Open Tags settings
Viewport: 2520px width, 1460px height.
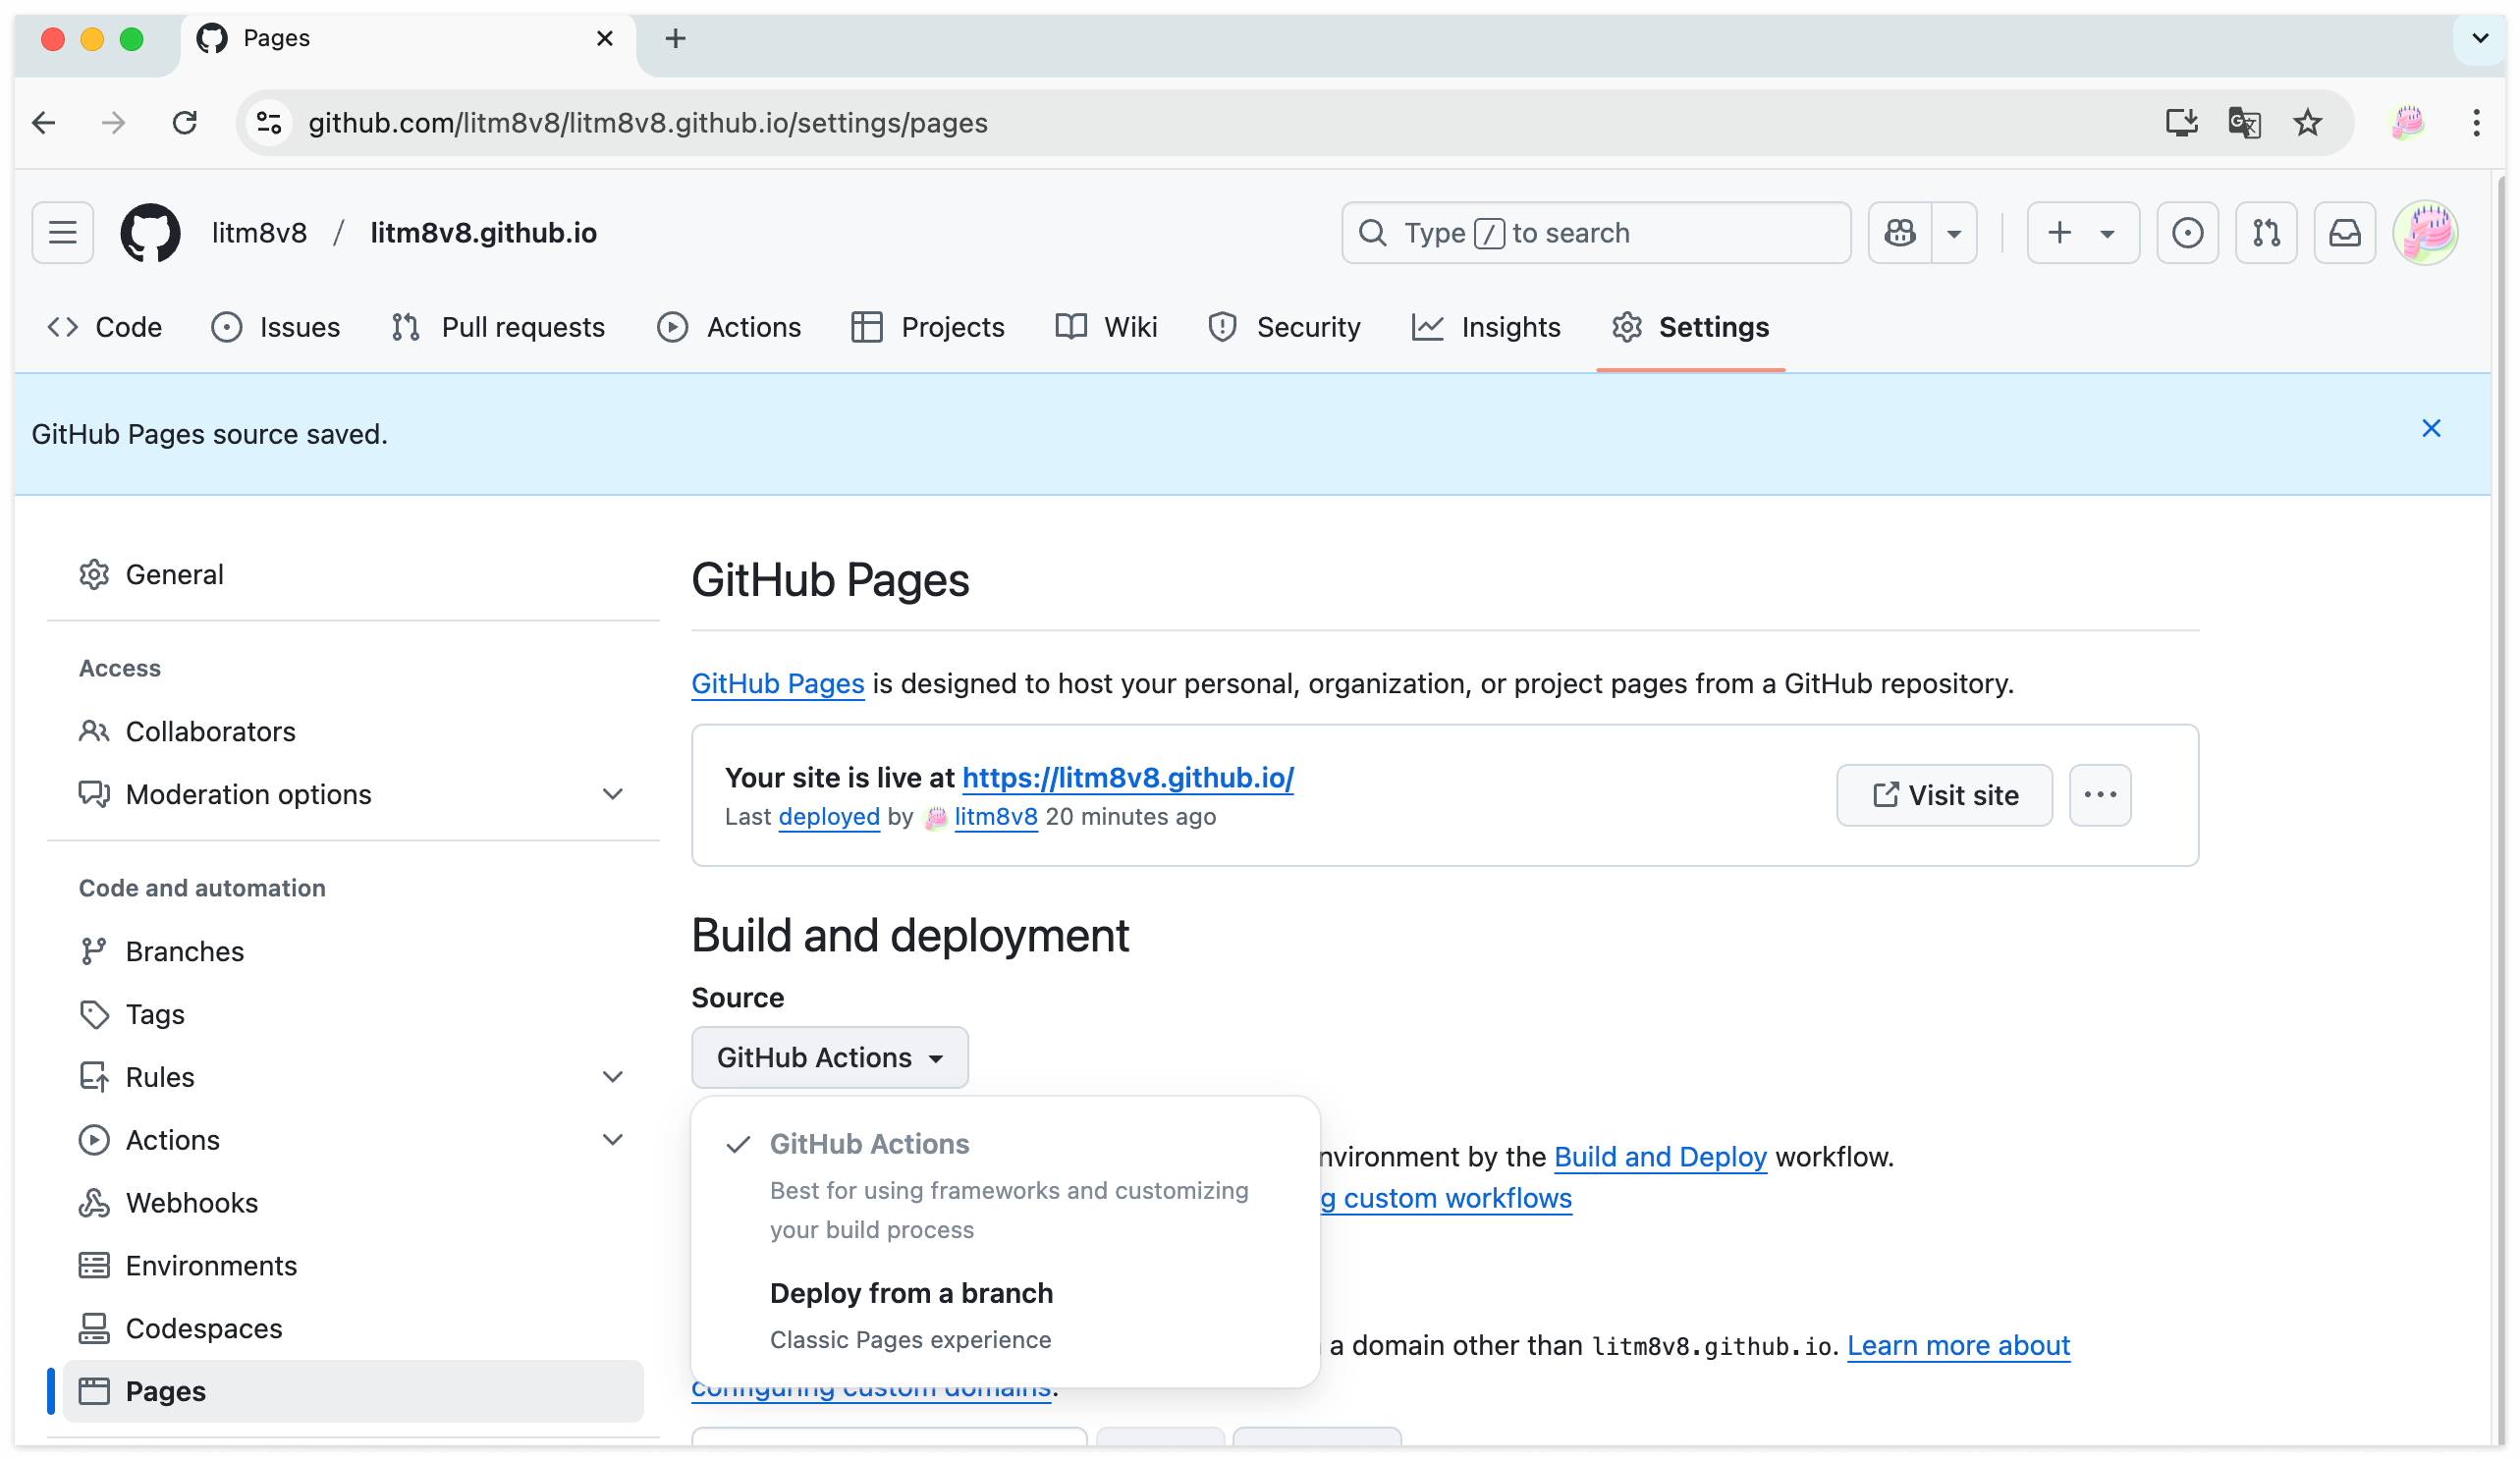[x=352, y=1015]
